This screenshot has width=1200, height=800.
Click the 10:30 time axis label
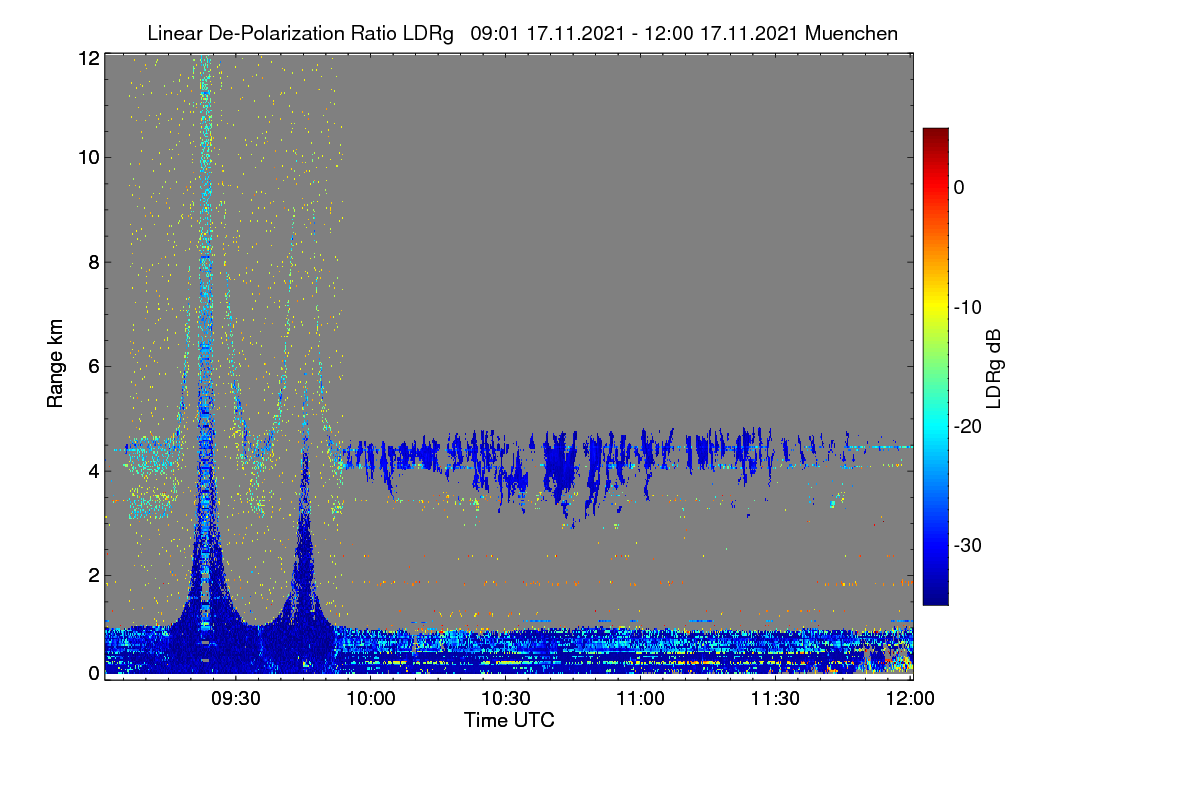coord(506,698)
